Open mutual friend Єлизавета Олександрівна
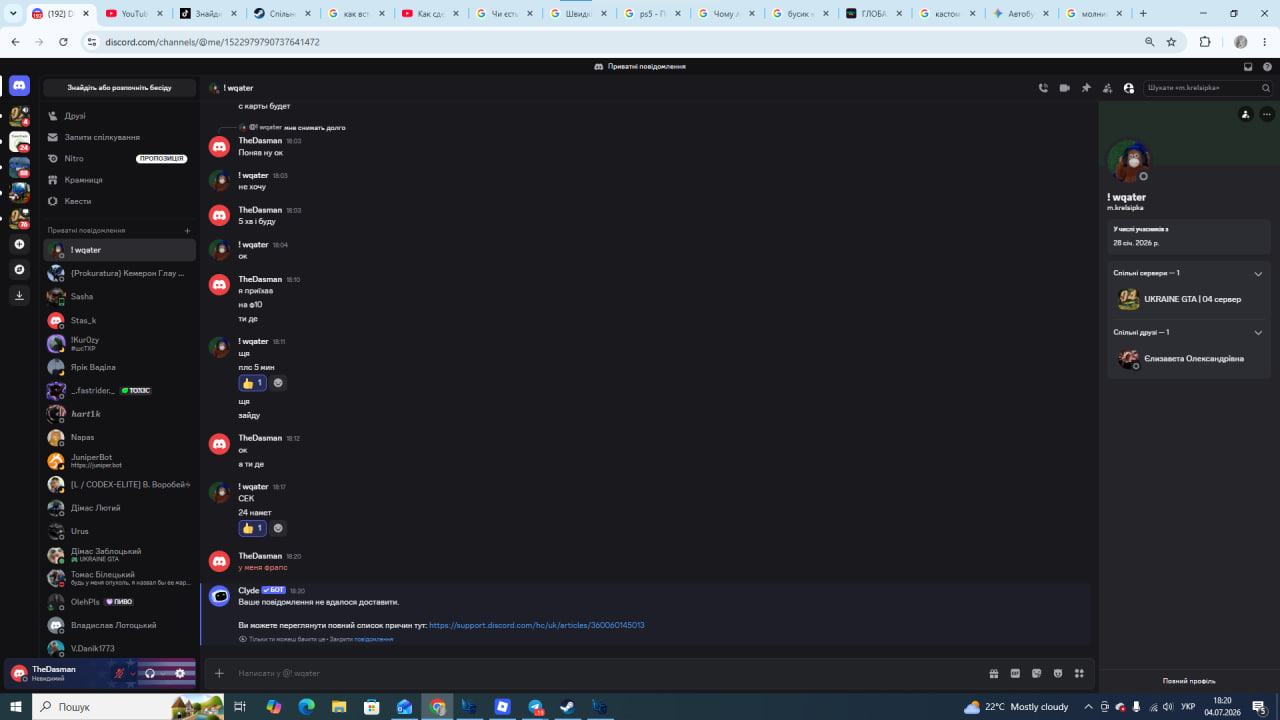 1189,358
